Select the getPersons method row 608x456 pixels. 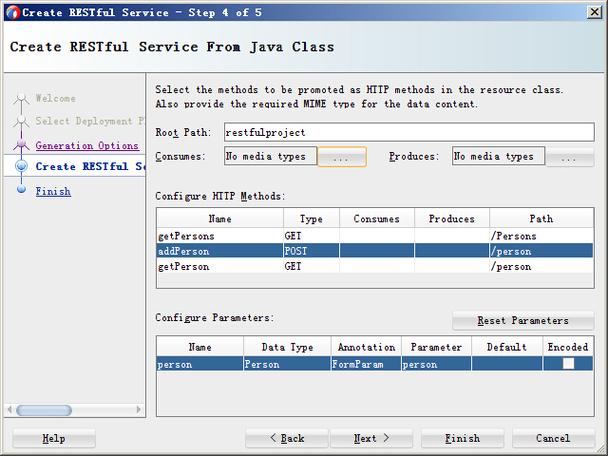click(x=375, y=236)
